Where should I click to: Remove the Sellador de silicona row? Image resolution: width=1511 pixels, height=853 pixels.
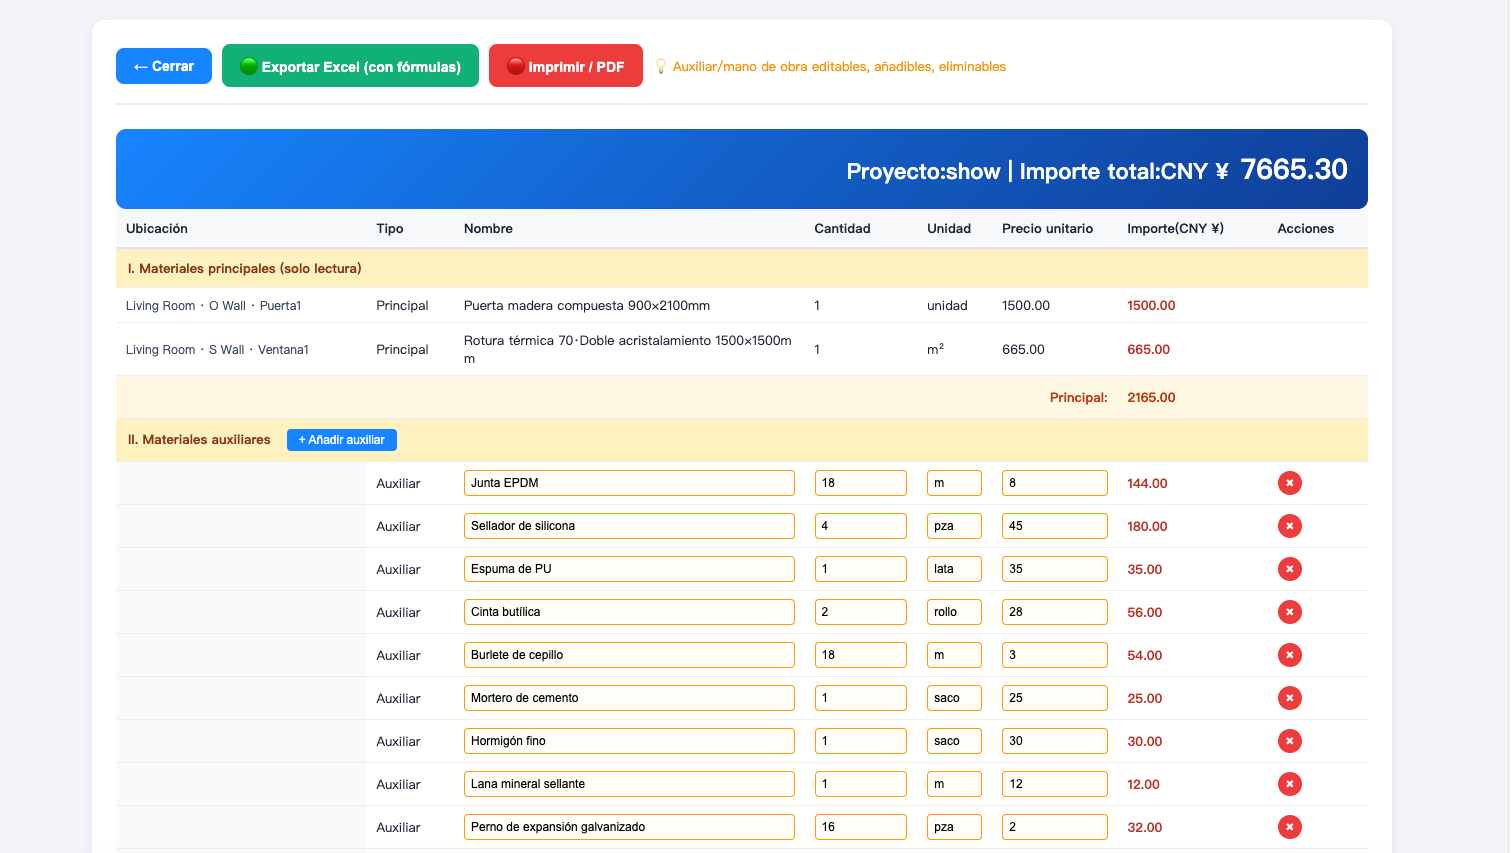[x=1289, y=526]
